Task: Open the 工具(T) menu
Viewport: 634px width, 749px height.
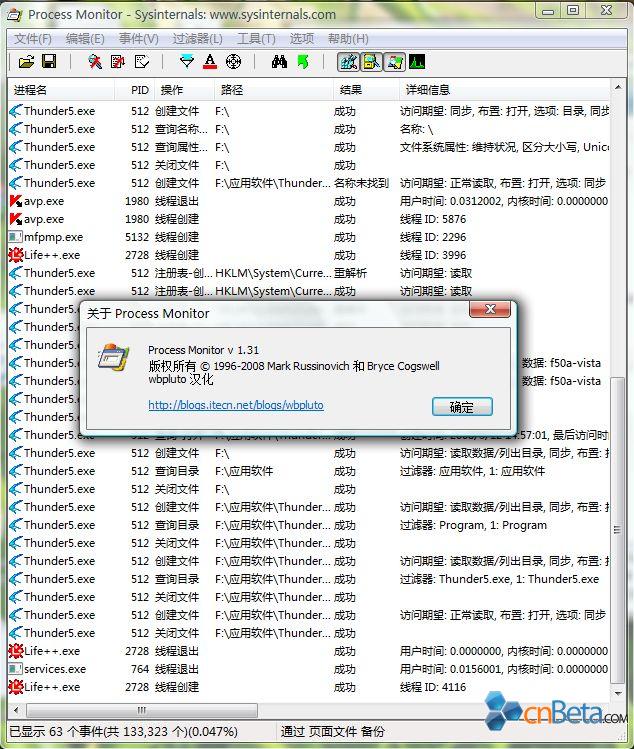Action: pyautogui.click(x=256, y=39)
